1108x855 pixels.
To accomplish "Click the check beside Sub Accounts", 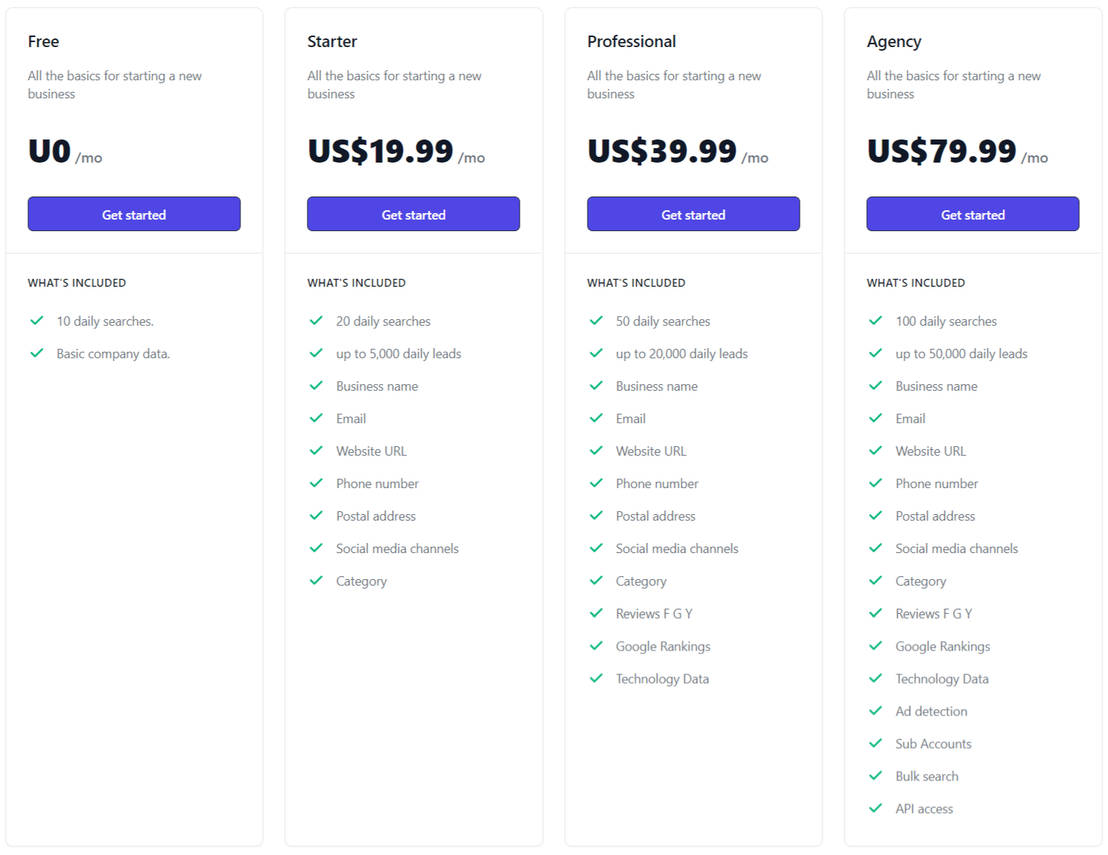I will tap(876, 743).
